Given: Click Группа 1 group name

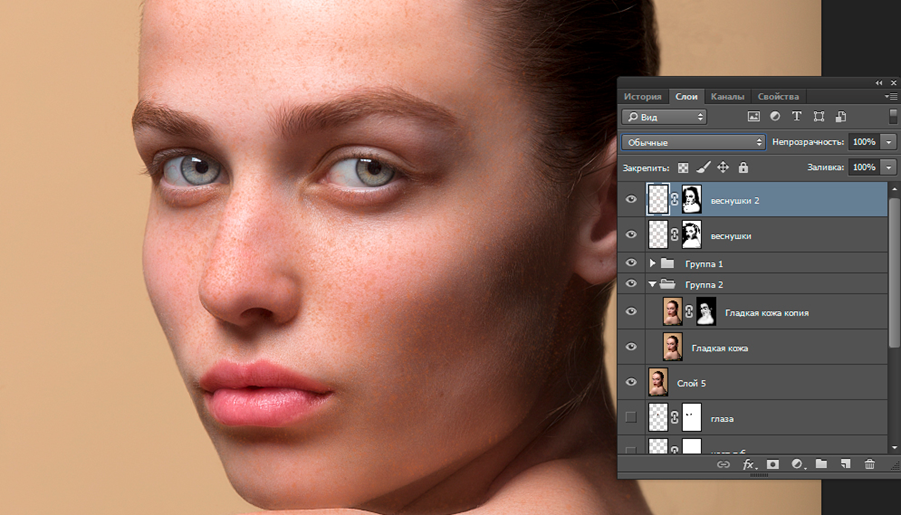Looking at the screenshot, I should pos(704,264).
